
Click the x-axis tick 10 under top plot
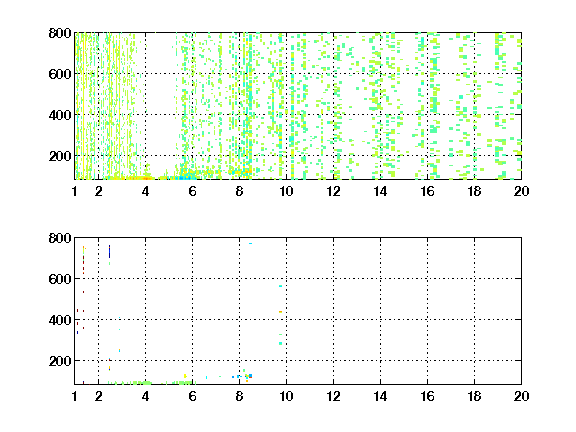286,191
